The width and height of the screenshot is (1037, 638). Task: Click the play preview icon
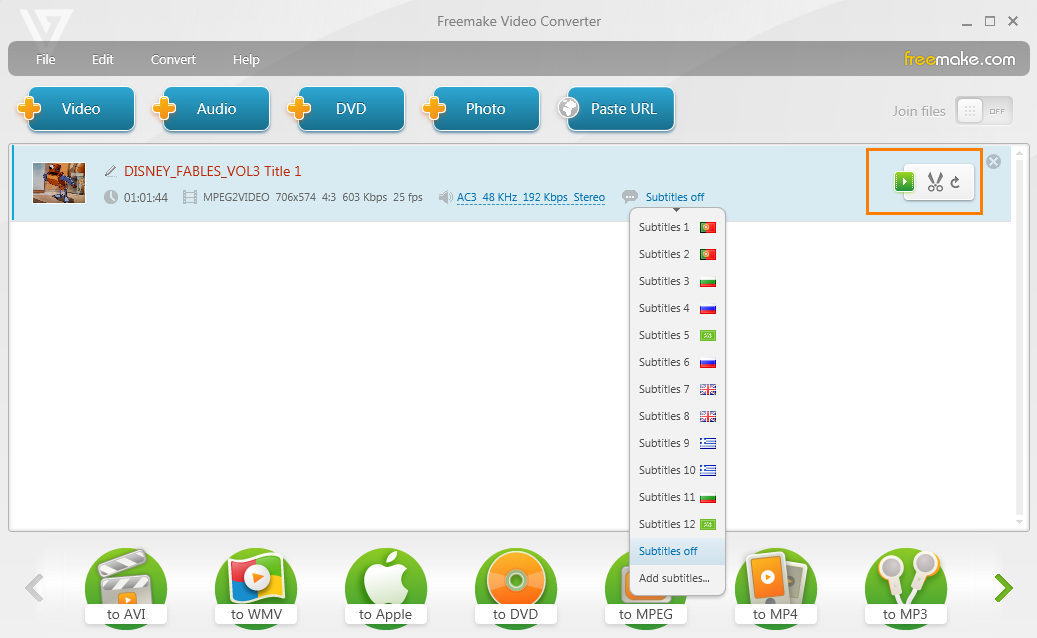[x=904, y=182]
